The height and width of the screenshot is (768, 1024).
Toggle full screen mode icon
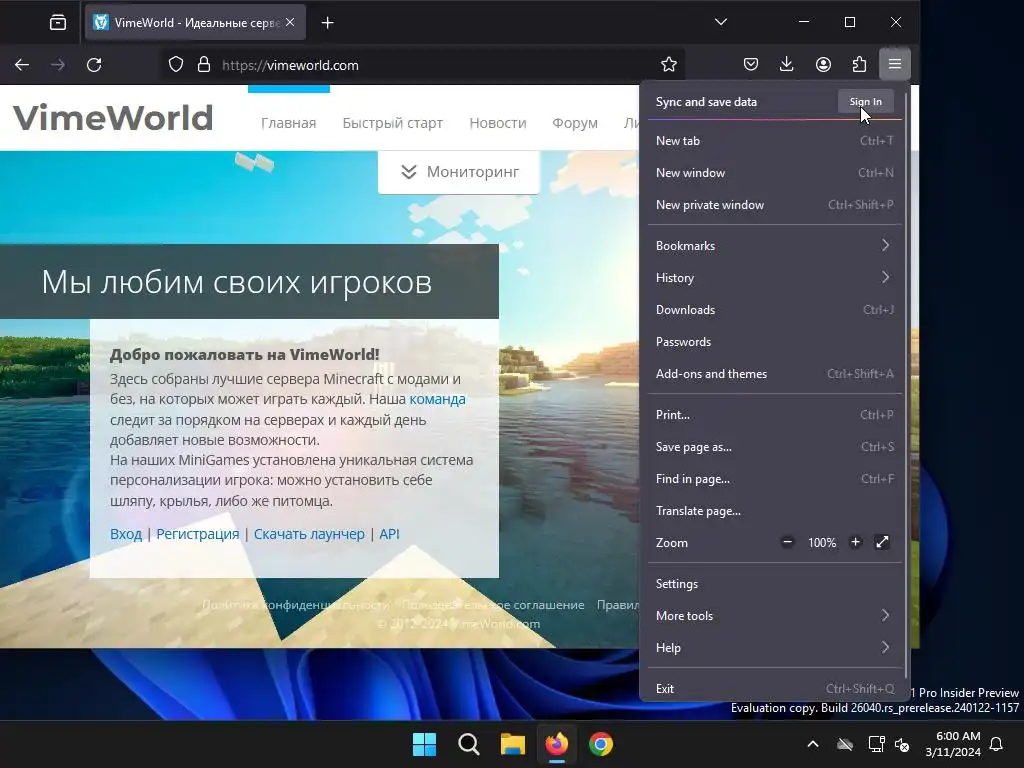click(x=882, y=542)
